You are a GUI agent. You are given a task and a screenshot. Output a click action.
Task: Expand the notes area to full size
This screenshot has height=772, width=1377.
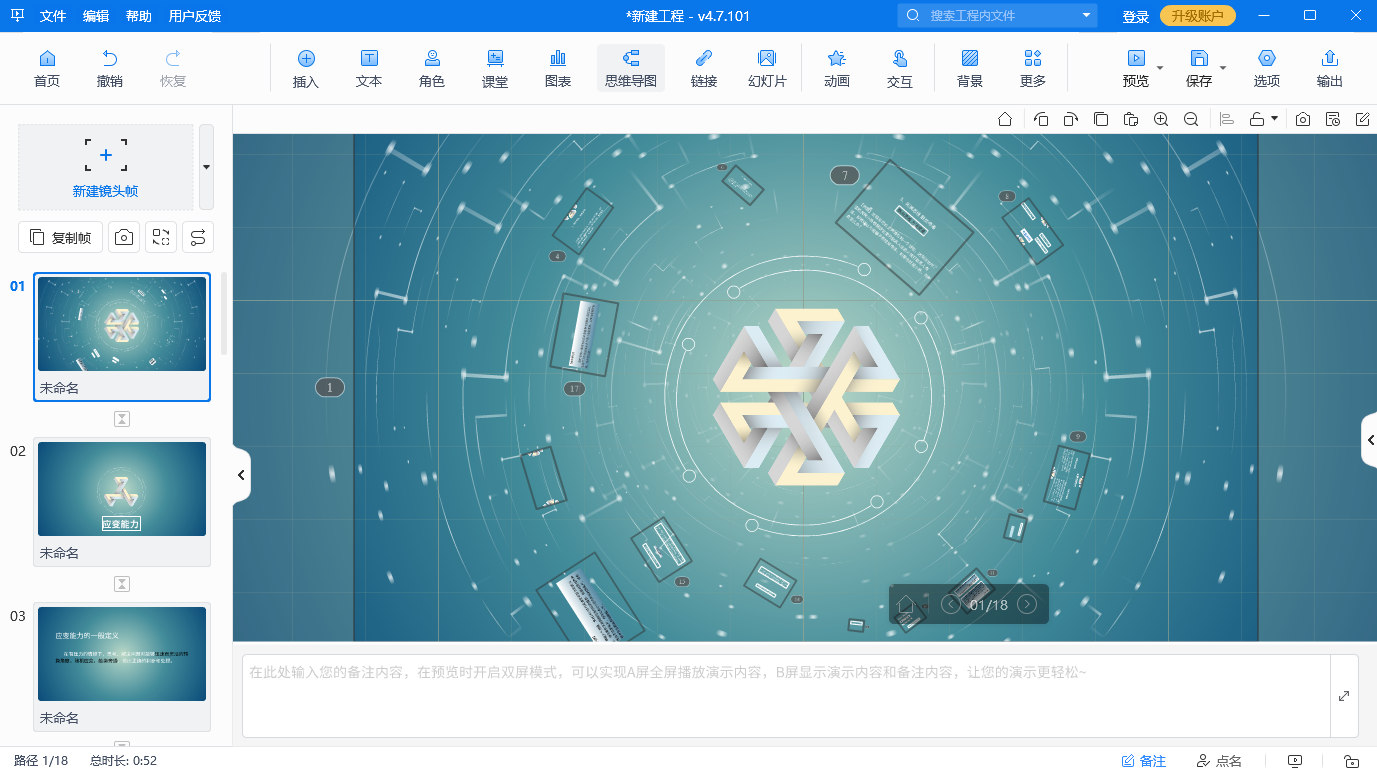pos(1344,696)
